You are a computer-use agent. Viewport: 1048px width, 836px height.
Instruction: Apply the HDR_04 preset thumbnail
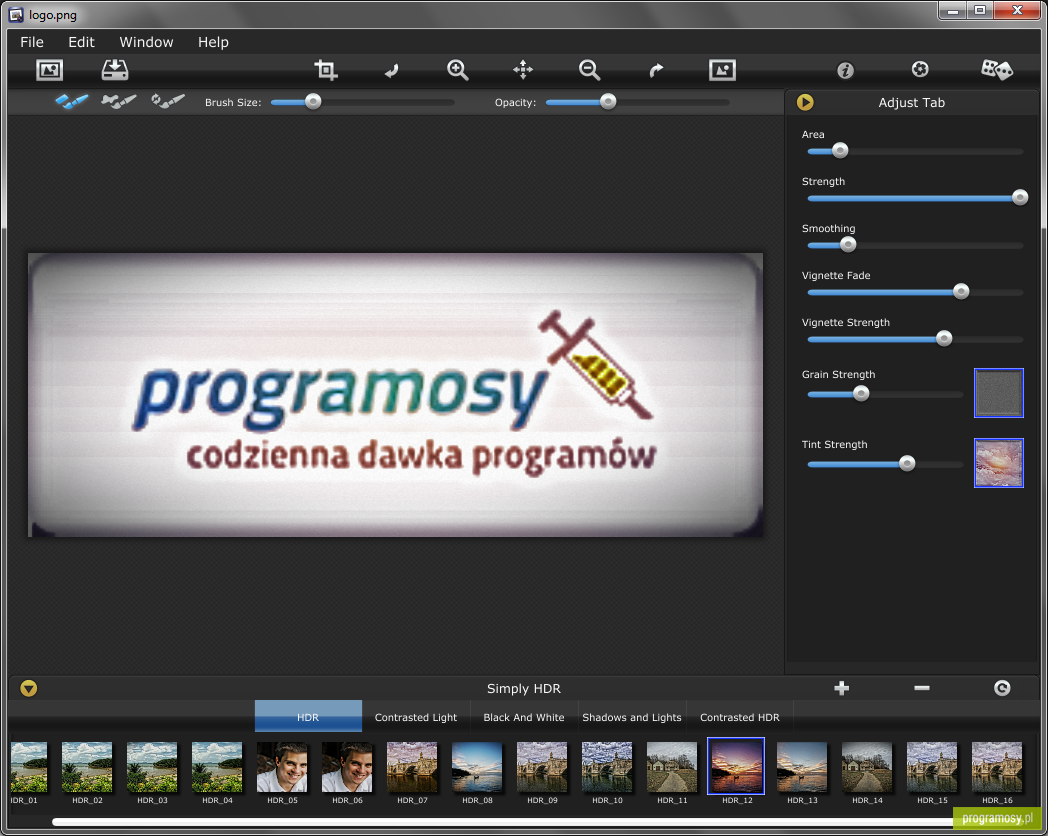[217, 767]
